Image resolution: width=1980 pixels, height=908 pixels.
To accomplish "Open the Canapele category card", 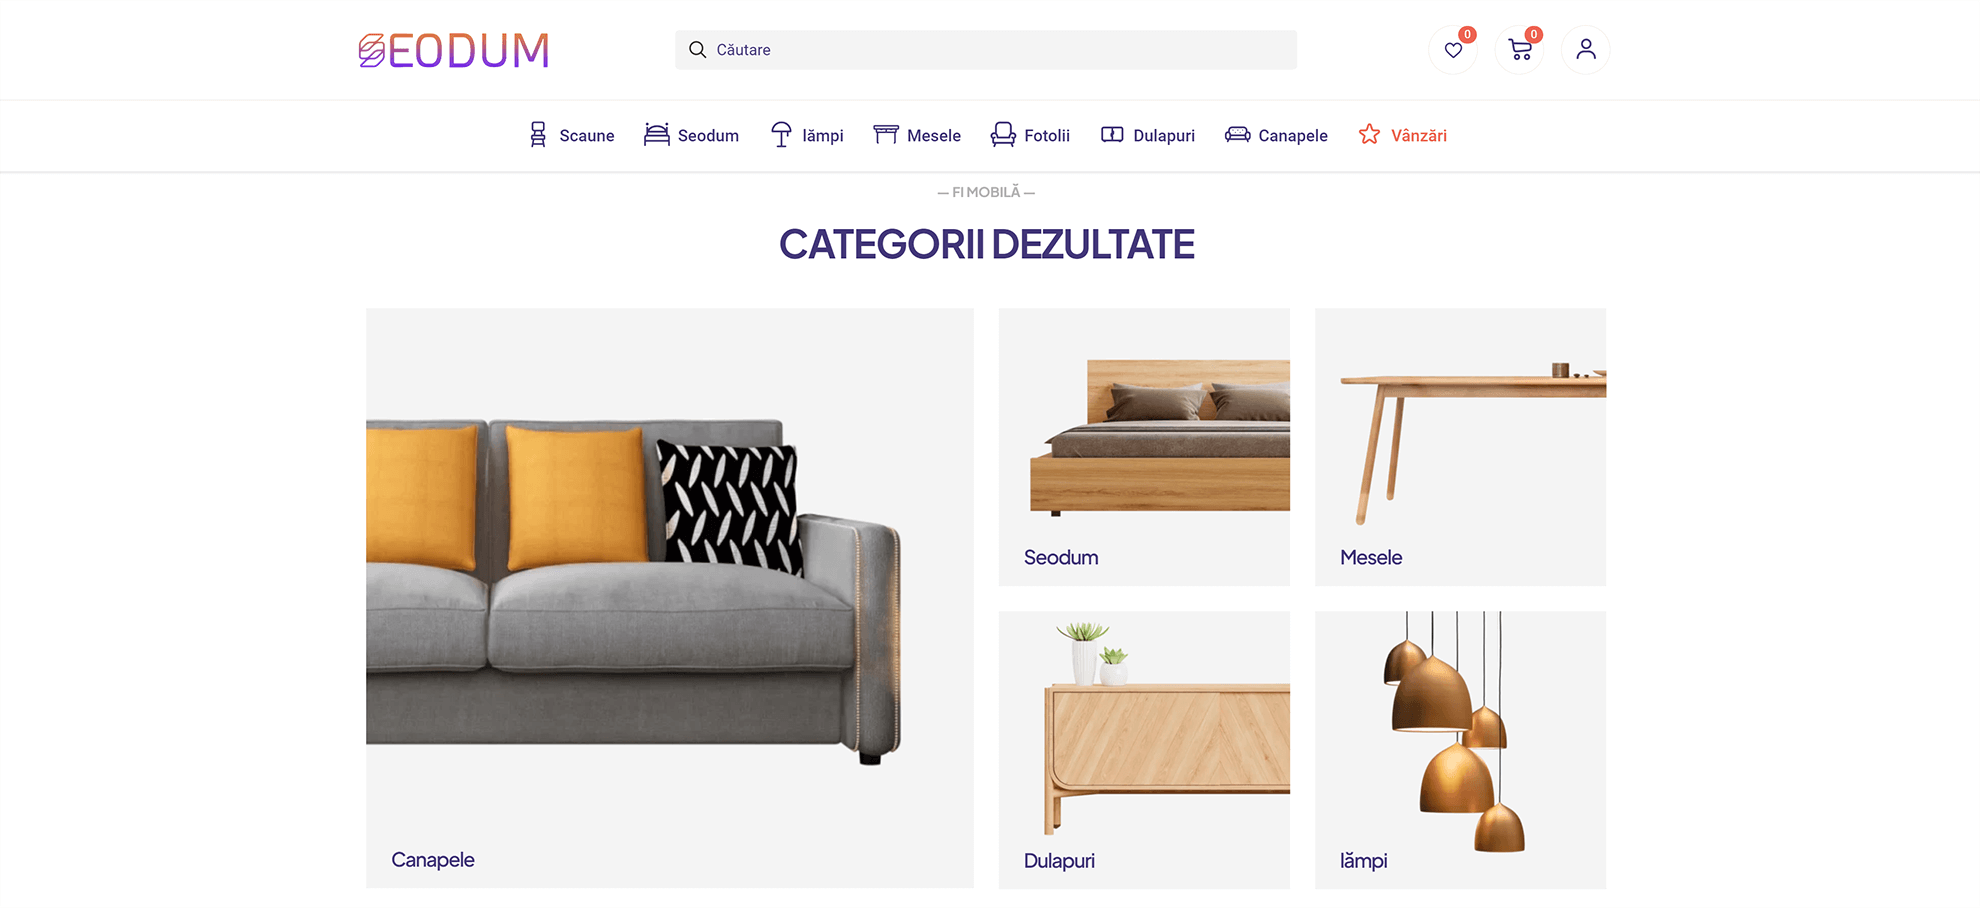I will tap(670, 598).
